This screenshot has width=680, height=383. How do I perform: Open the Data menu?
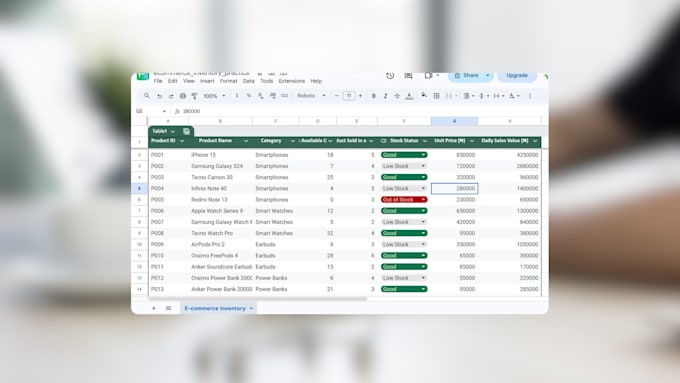tap(248, 81)
